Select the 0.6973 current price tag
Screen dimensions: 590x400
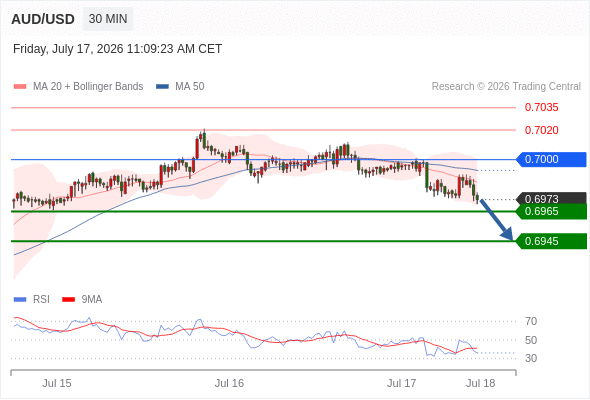pyautogui.click(x=551, y=198)
